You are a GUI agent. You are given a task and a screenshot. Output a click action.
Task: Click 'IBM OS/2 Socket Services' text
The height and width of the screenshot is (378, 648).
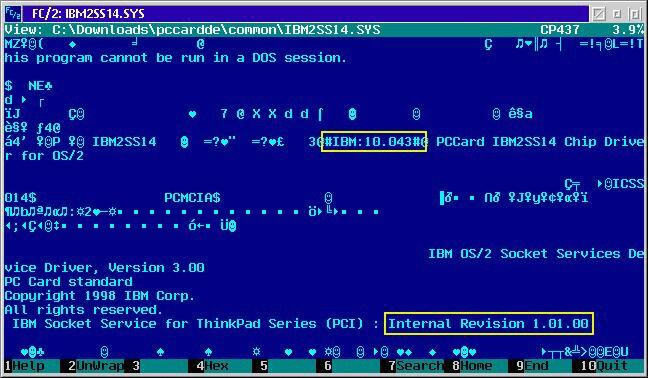524,254
